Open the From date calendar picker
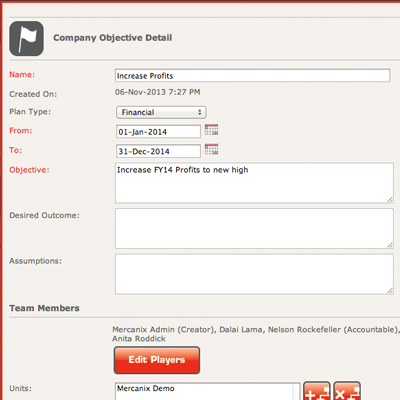The width and height of the screenshot is (400, 400). pyautogui.click(x=211, y=130)
